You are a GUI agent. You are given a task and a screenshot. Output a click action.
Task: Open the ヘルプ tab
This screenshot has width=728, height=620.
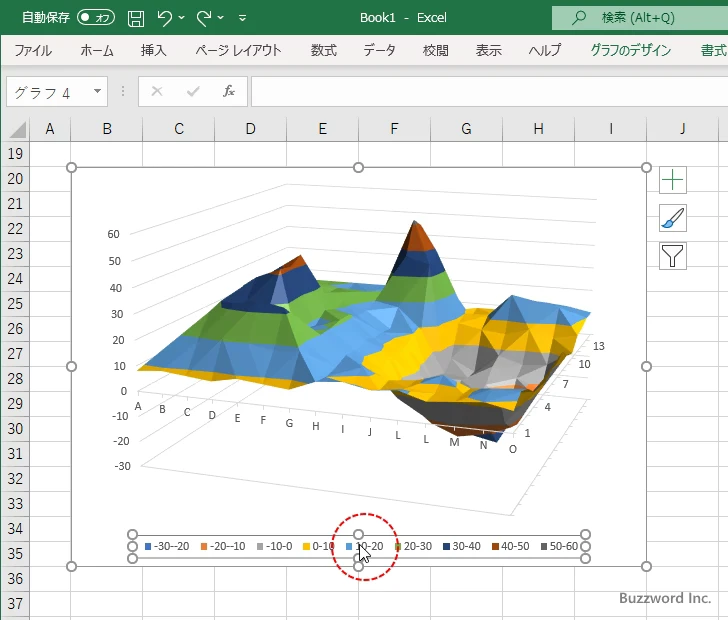click(x=545, y=50)
